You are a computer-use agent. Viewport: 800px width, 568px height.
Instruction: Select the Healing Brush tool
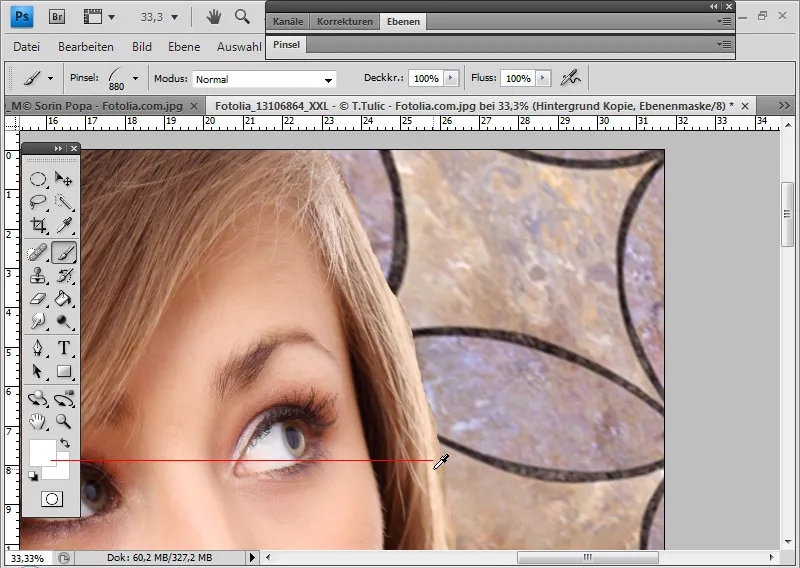coord(38,253)
